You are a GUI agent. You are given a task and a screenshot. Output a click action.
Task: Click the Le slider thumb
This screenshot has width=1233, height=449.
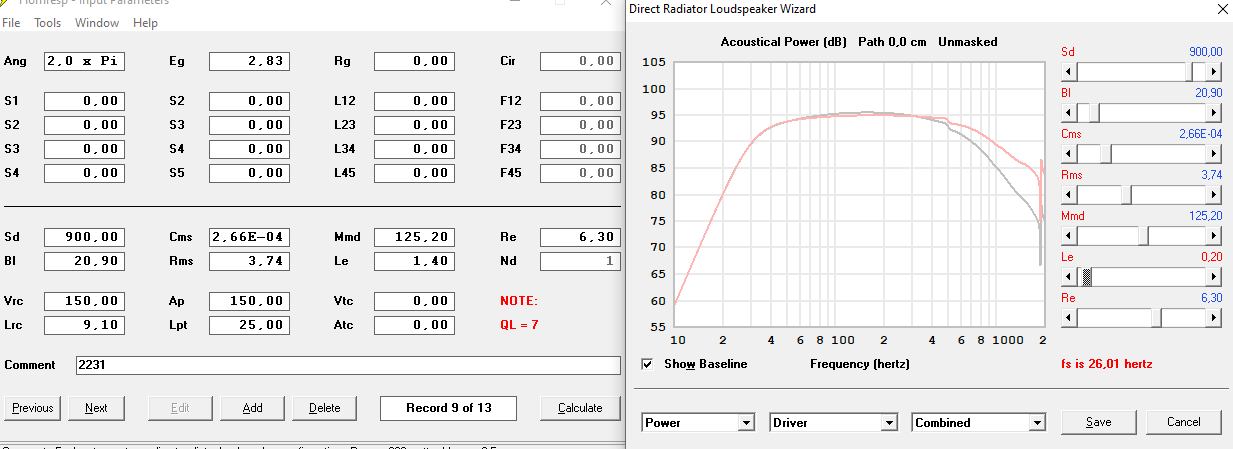pos(1087,277)
